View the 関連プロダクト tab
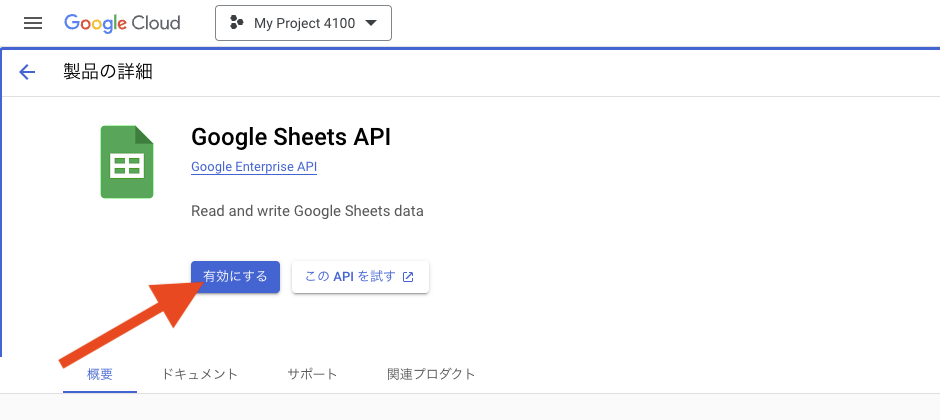 (x=431, y=374)
